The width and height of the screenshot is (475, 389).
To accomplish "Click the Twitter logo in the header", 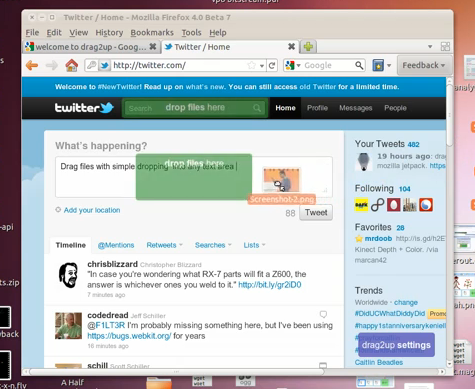I will 84,108.
